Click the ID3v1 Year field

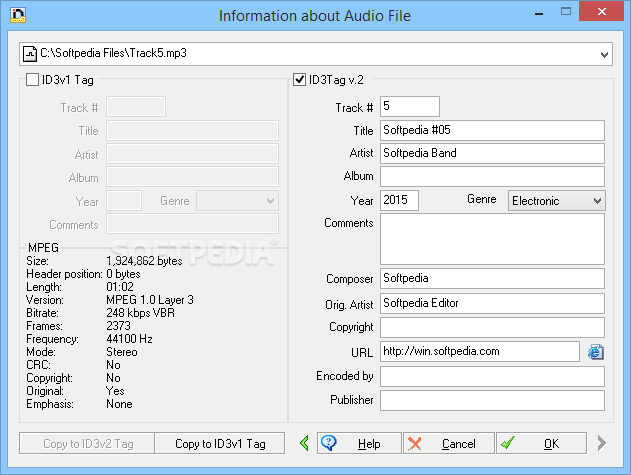pyautogui.click(x=124, y=200)
